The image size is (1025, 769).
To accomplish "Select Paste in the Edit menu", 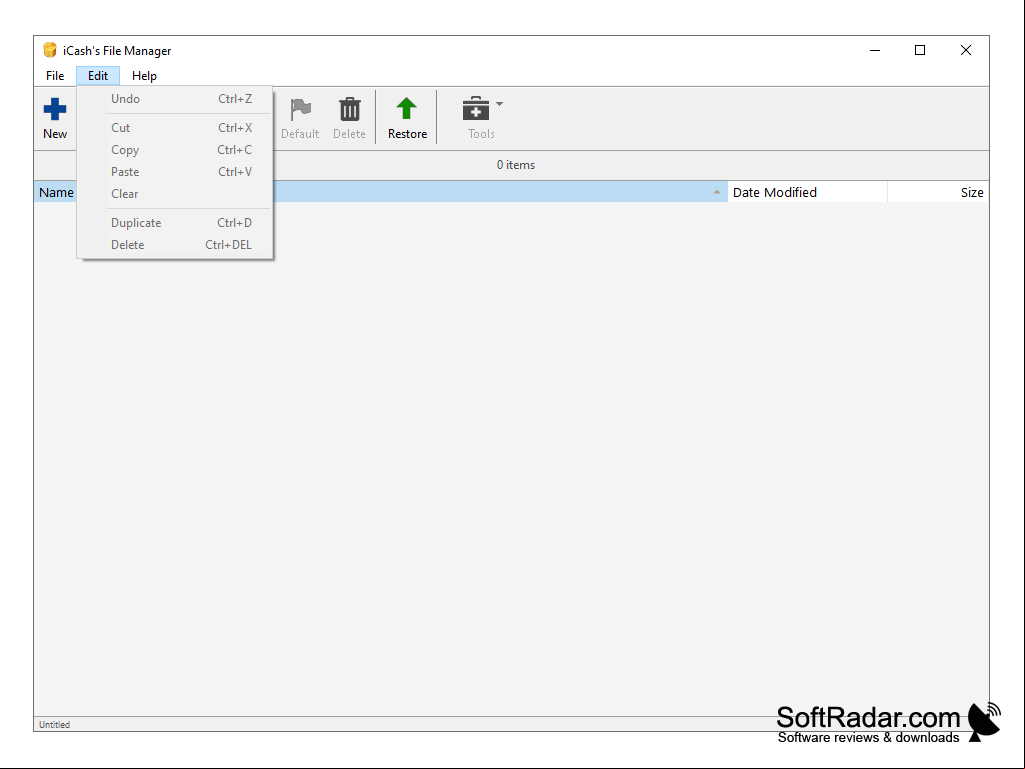I will pos(175,172).
